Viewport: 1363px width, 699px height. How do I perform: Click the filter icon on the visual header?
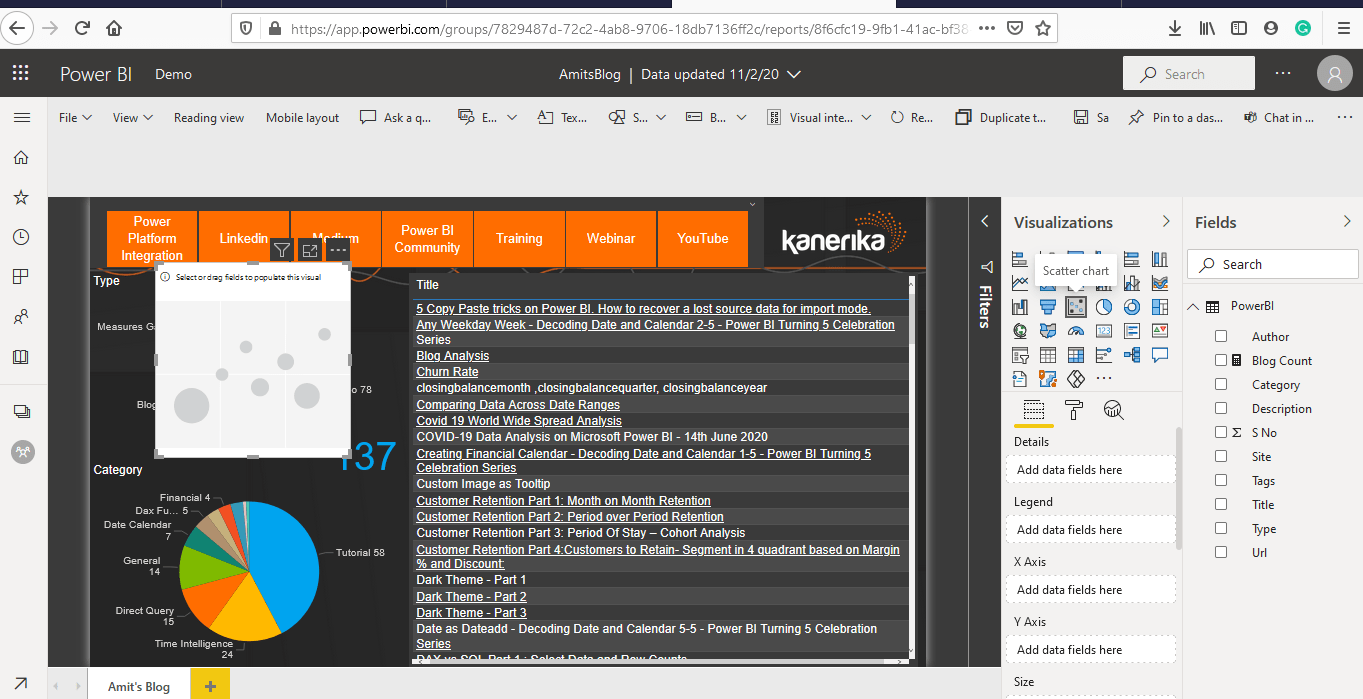(282, 250)
